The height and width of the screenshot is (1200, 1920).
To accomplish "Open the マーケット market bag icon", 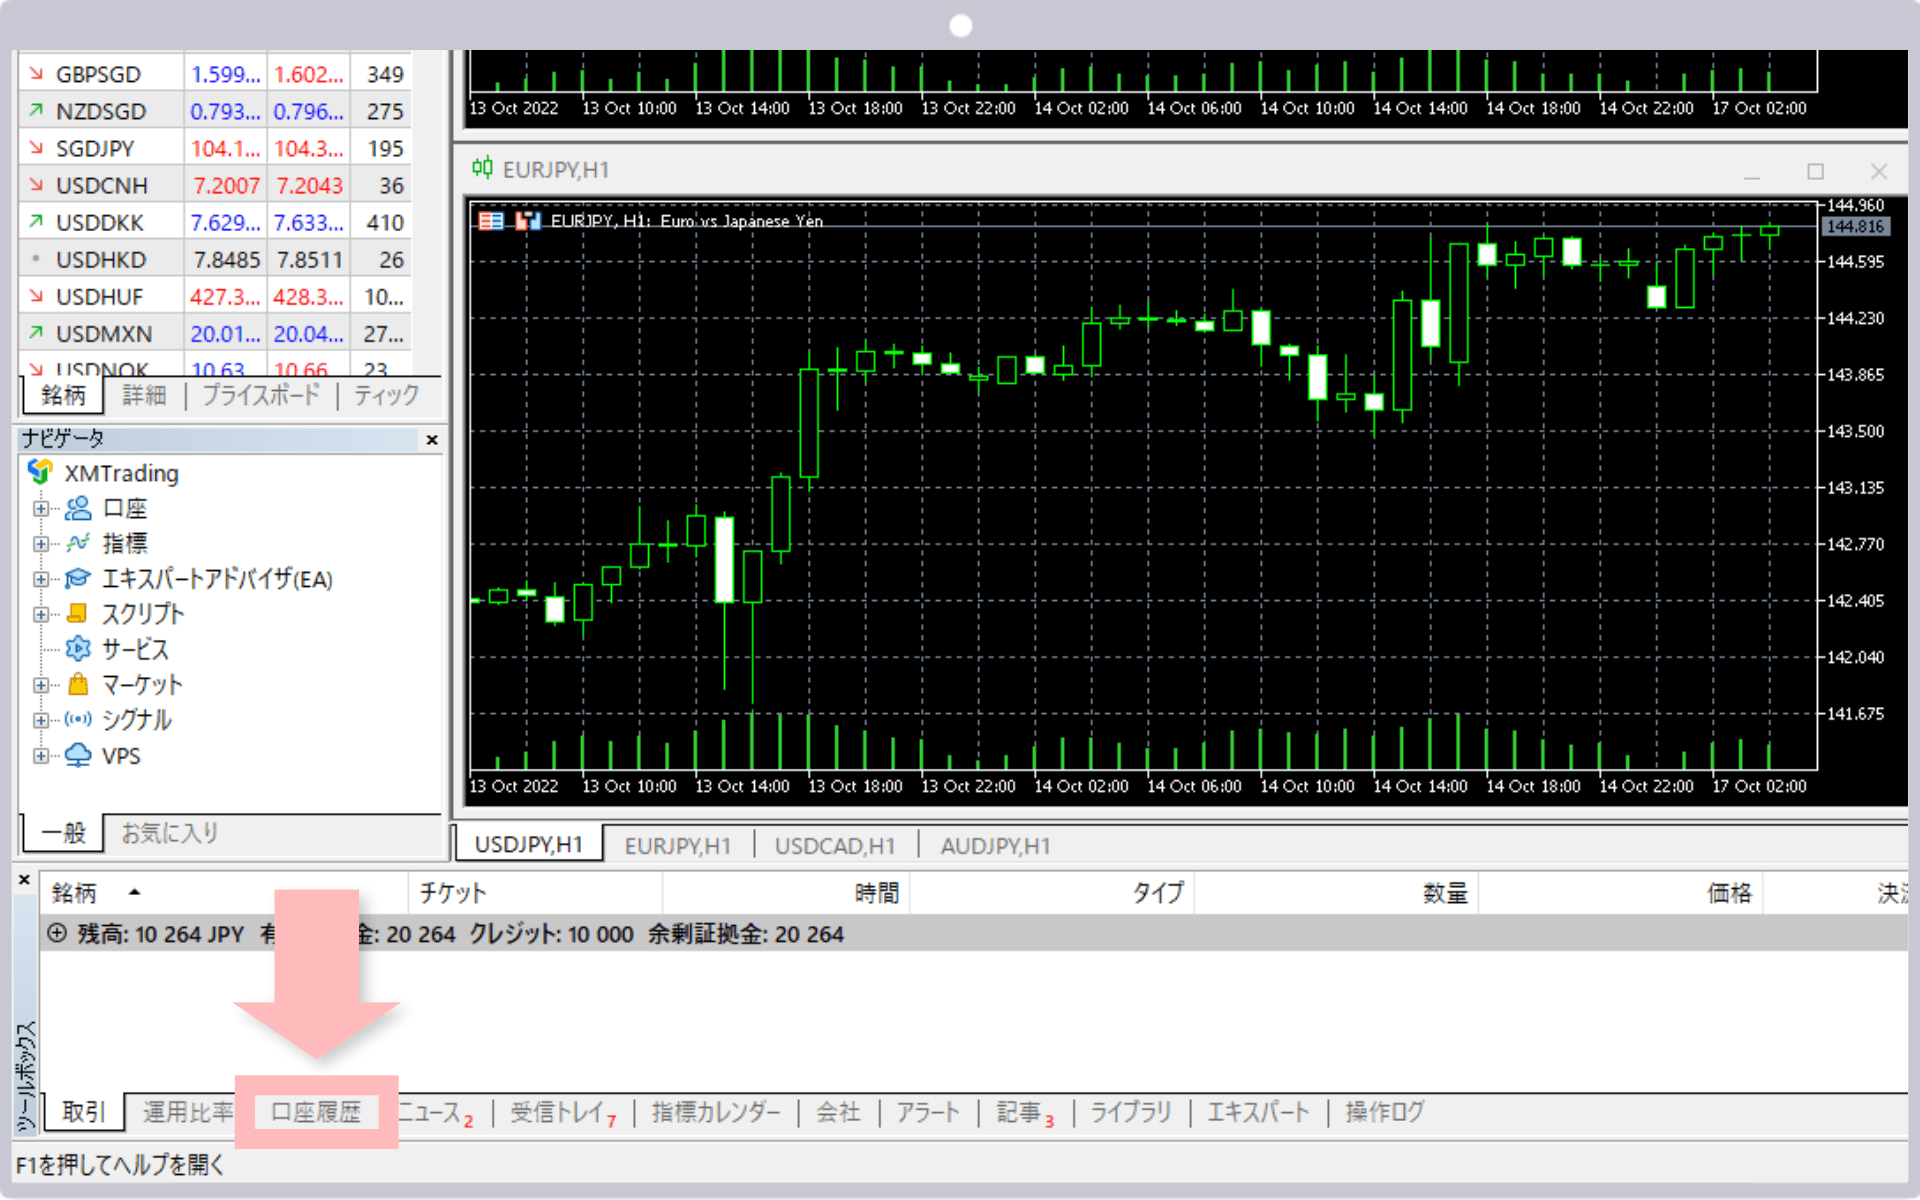I will 78,685.
